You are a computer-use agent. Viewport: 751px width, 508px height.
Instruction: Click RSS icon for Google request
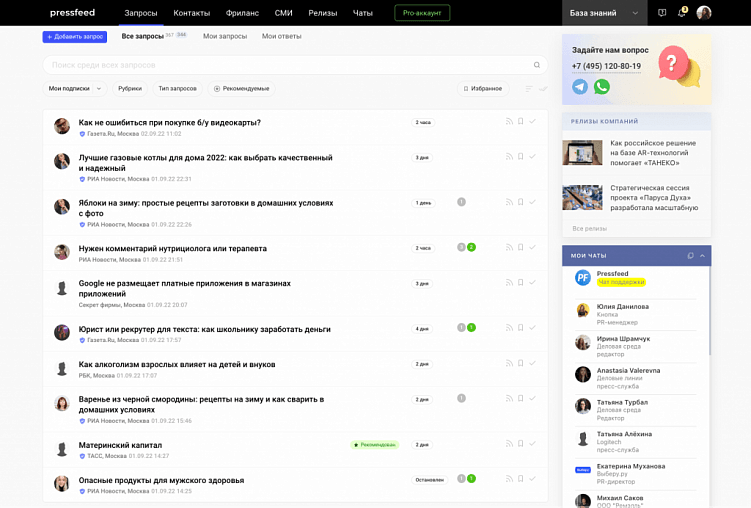point(509,282)
